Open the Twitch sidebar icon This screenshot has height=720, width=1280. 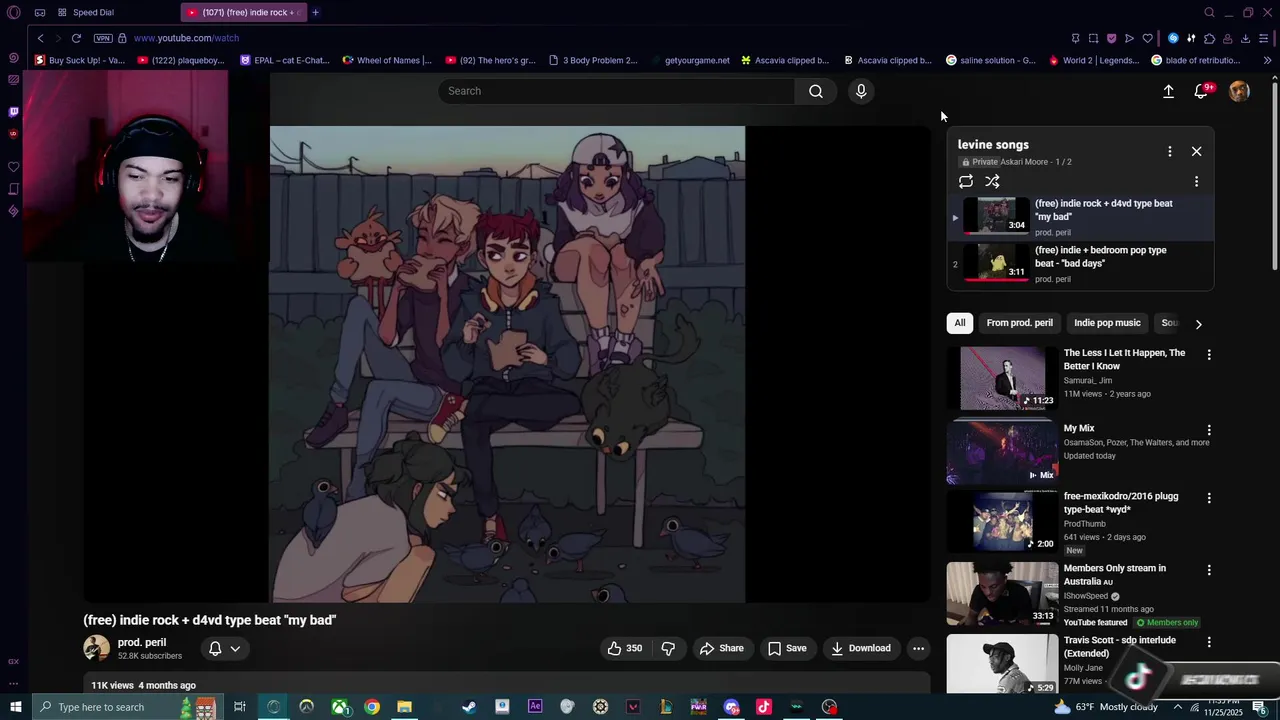point(13,112)
